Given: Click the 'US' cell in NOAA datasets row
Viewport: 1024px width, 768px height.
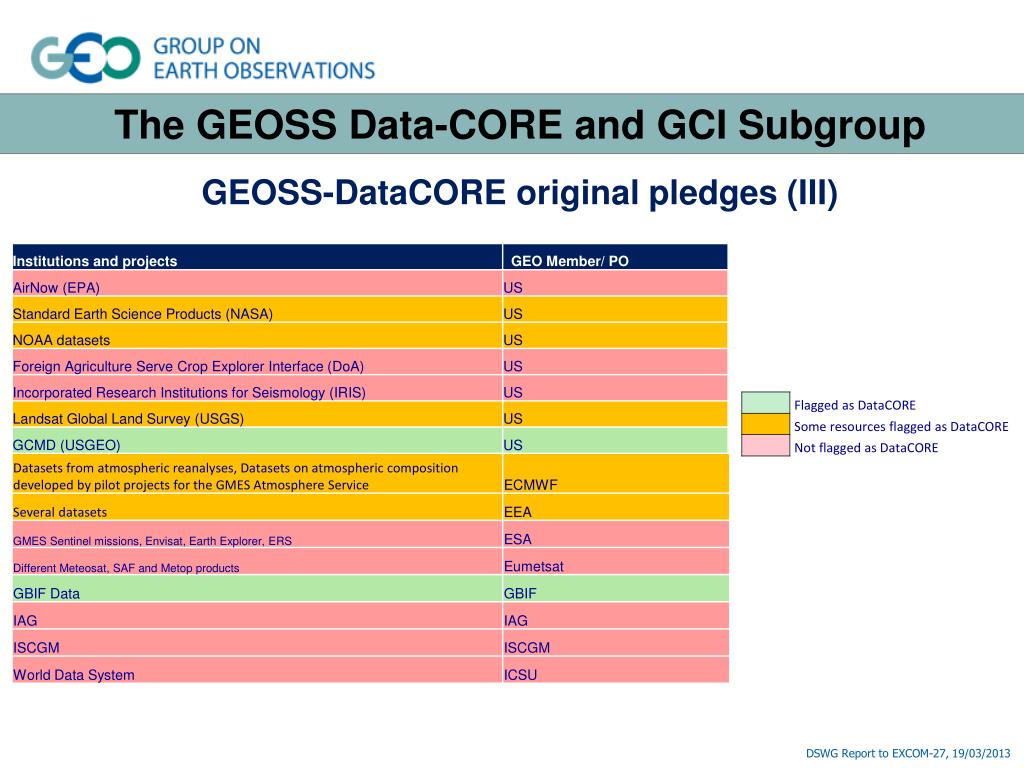Looking at the screenshot, I should tap(615, 336).
